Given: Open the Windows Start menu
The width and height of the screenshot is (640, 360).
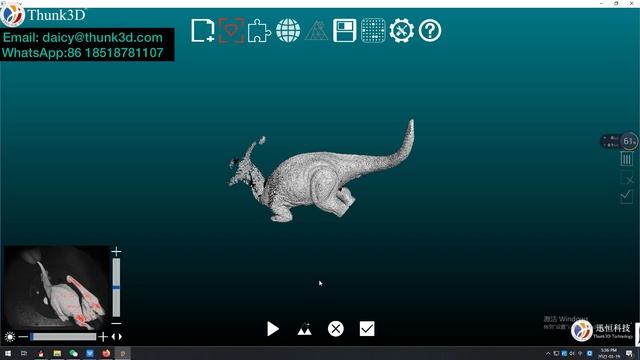Looking at the screenshot, I should point(8,353).
